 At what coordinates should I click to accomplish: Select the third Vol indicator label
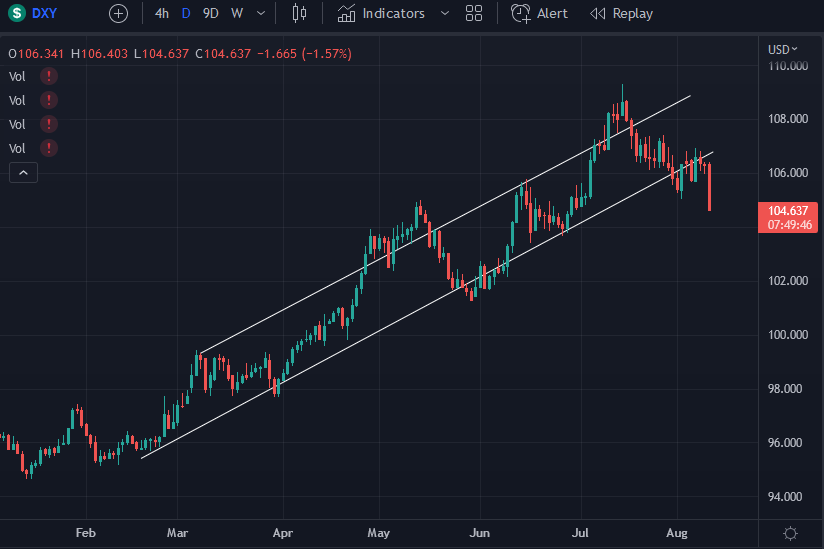tap(17, 125)
